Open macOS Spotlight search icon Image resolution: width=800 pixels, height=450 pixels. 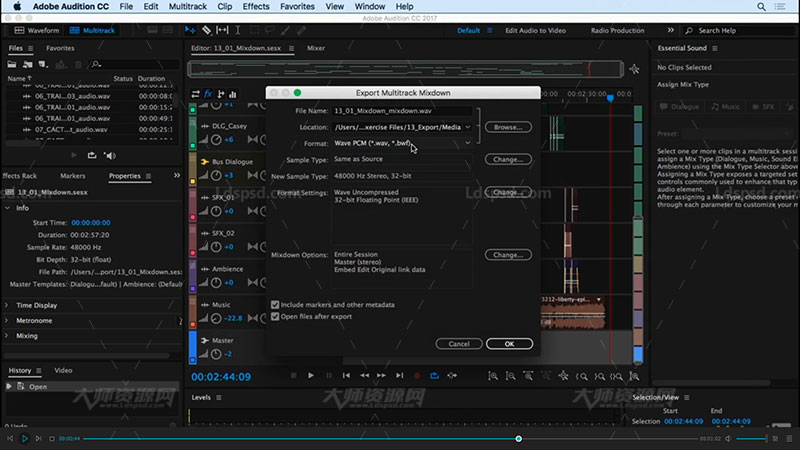click(x=761, y=7)
